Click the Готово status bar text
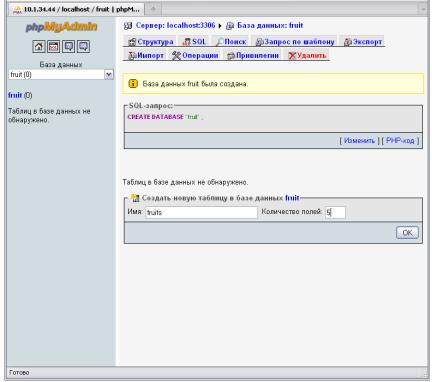This screenshot has width=432, height=382. [x=19, y=373]
